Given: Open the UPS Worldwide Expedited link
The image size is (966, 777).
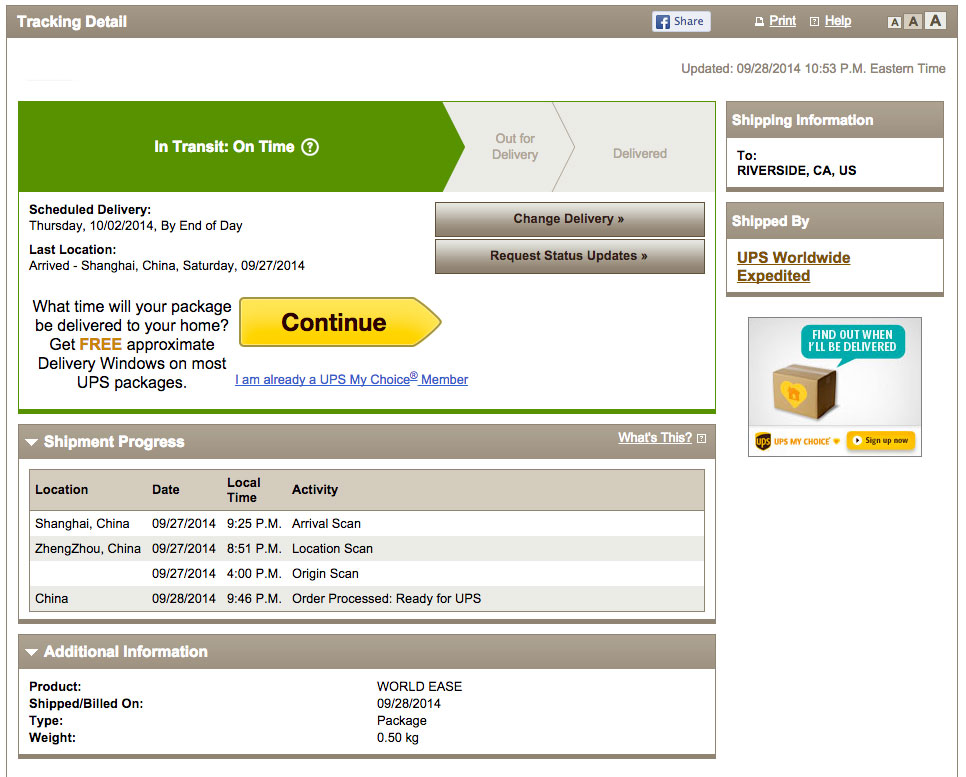Looking at the screenshot, I should 794,267.
